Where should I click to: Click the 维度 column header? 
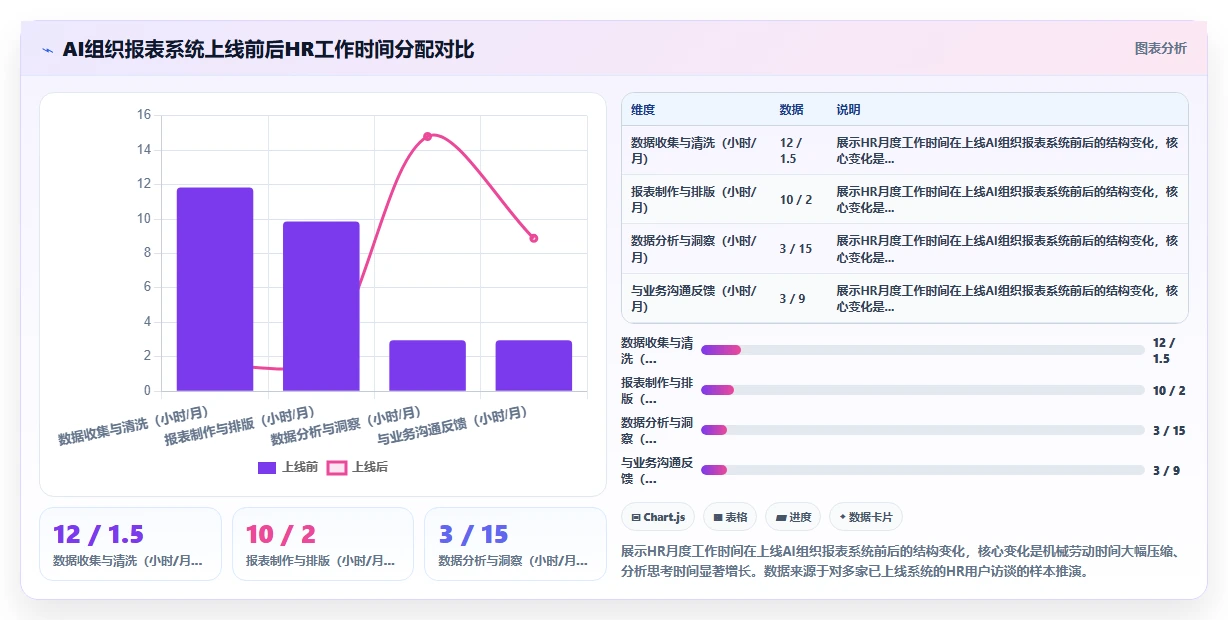(643, 110)
